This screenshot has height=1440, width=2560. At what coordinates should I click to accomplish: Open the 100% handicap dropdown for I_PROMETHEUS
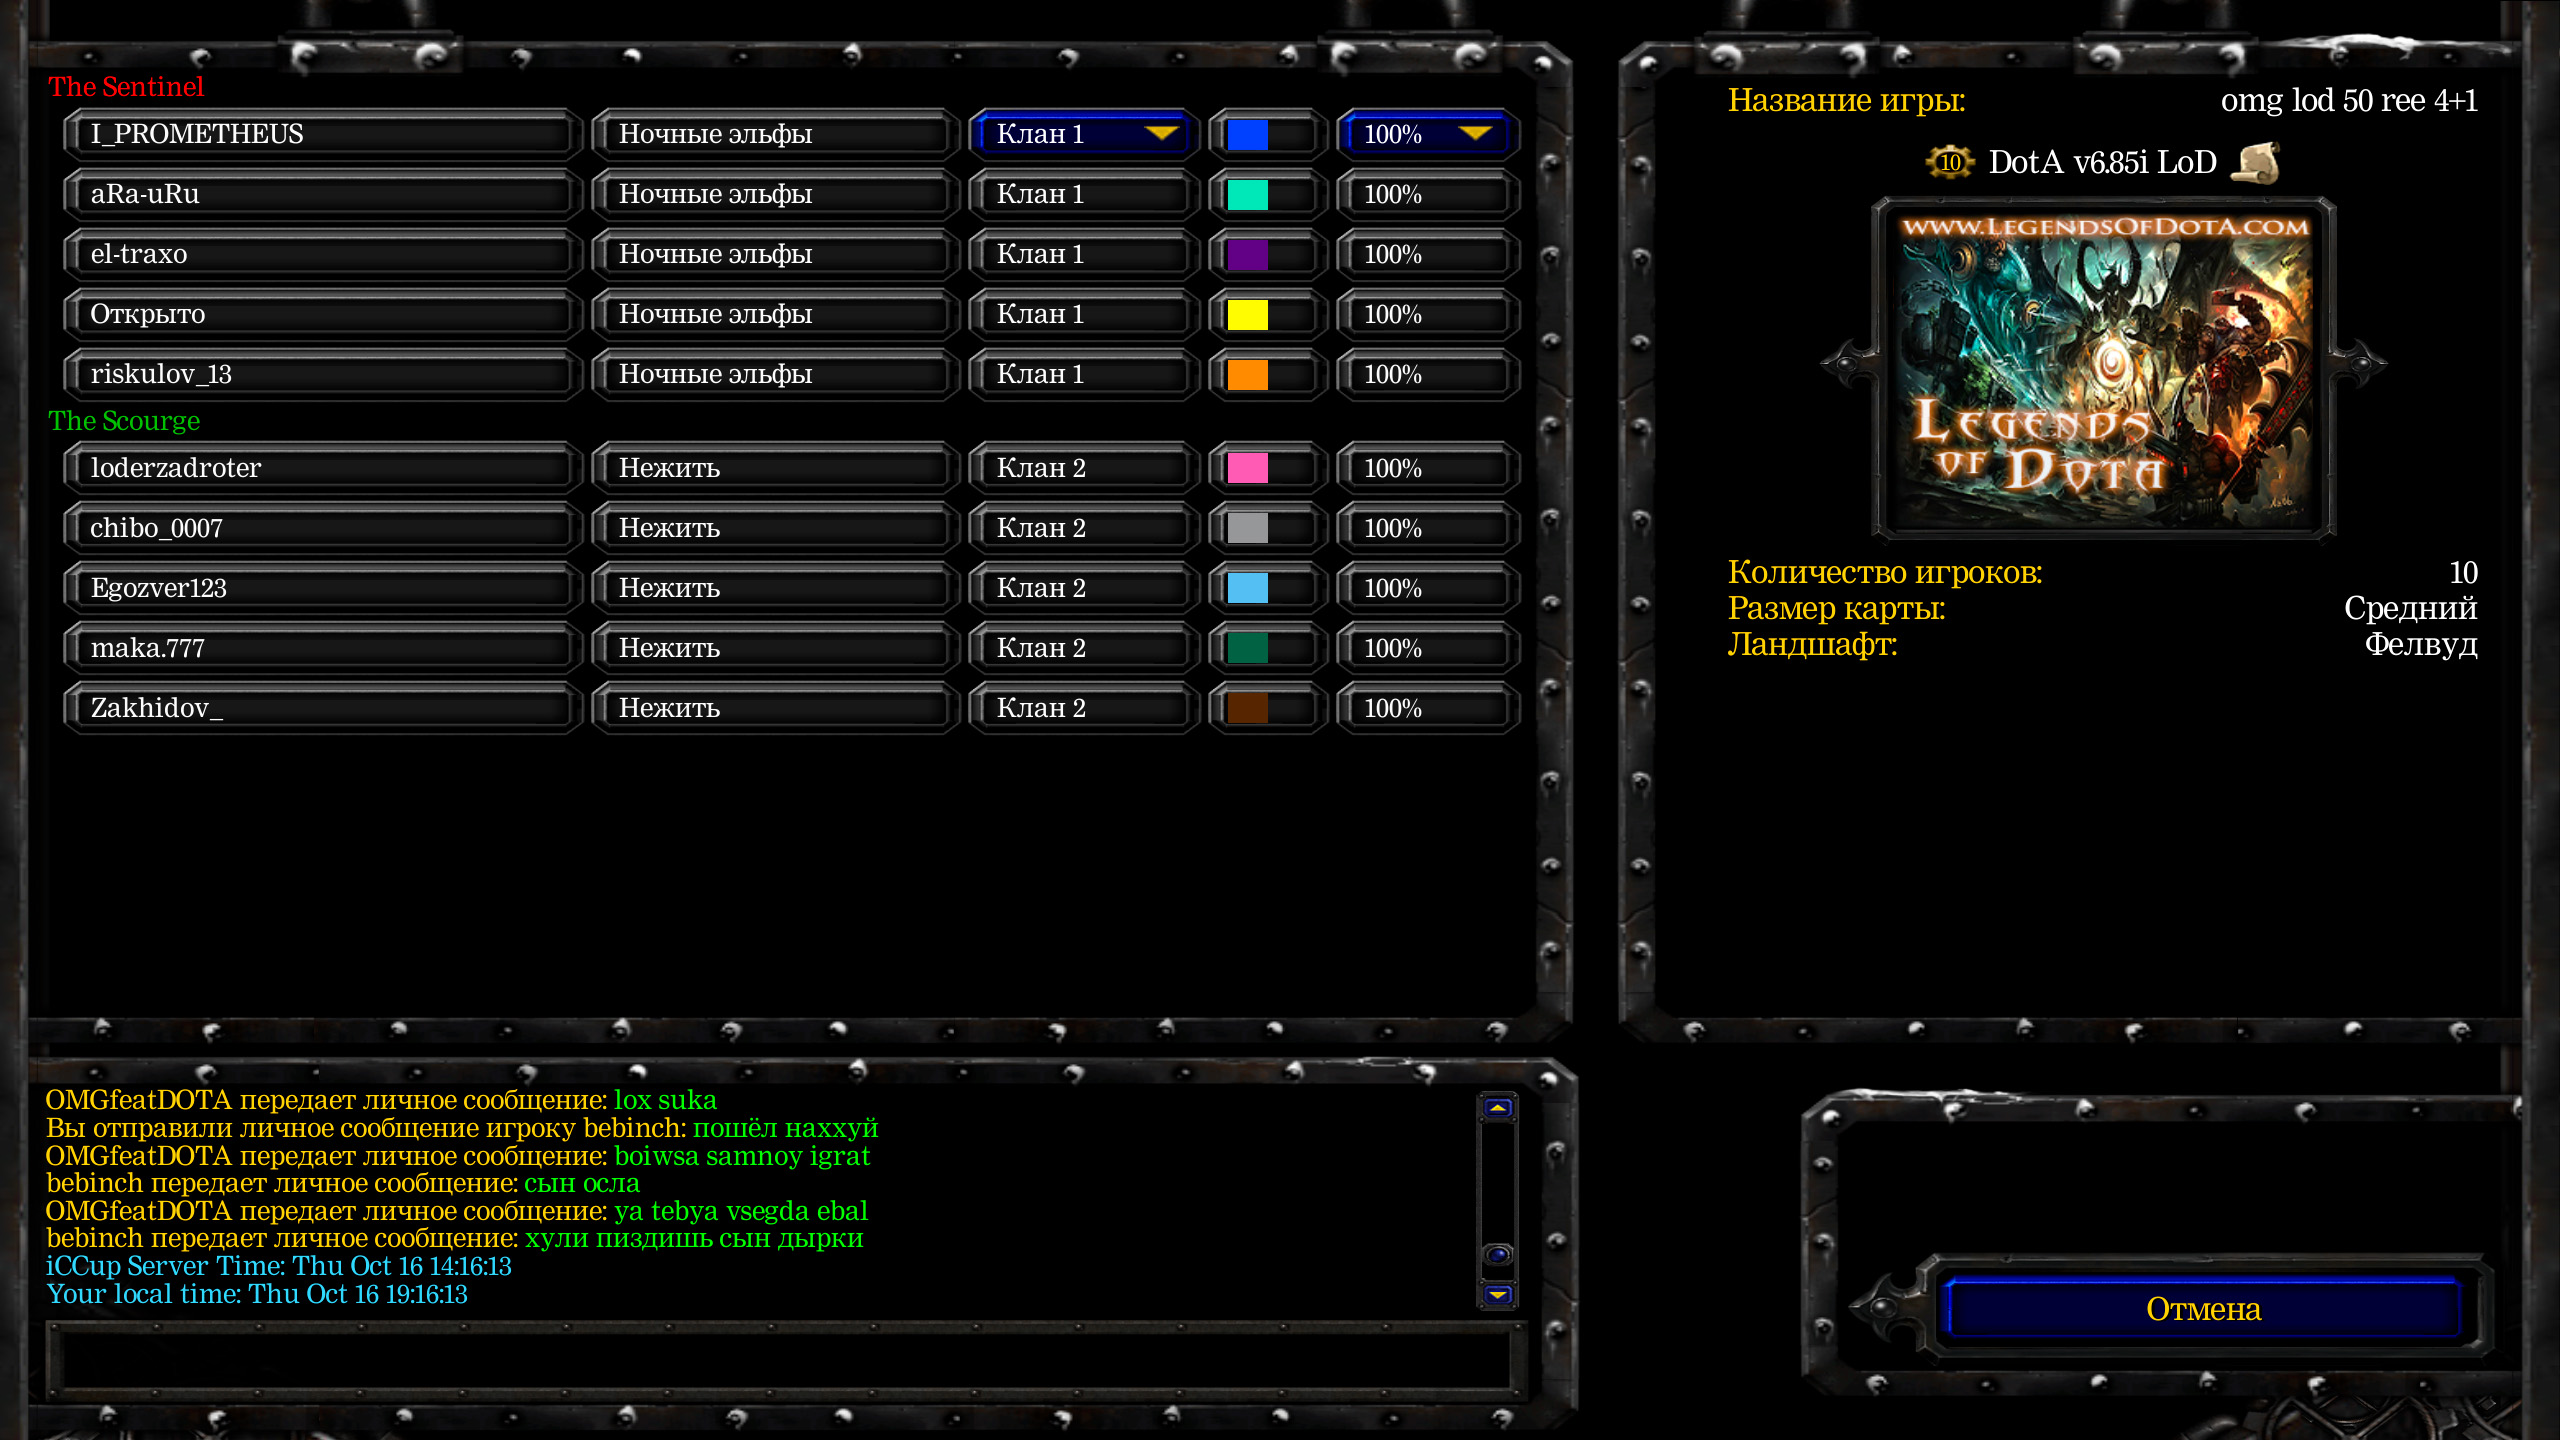click(1428, 134)
